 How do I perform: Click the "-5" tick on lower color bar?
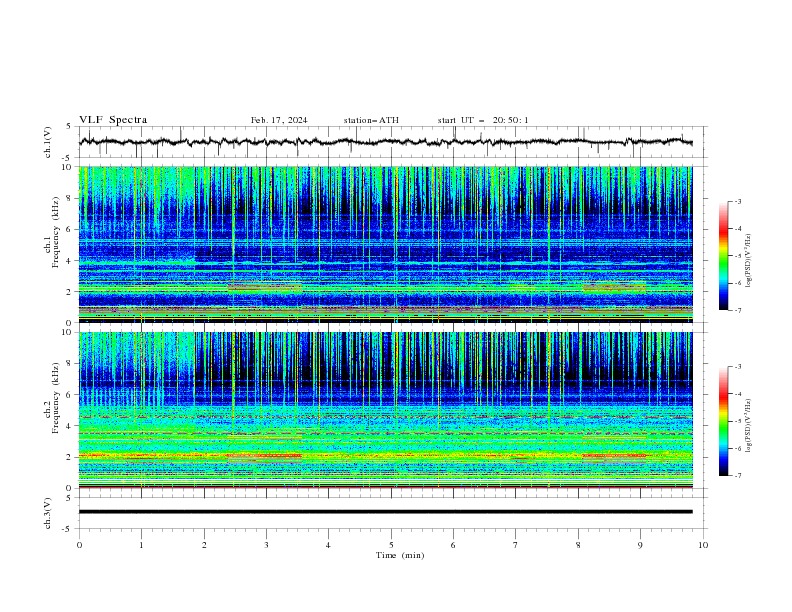point(737,421)
